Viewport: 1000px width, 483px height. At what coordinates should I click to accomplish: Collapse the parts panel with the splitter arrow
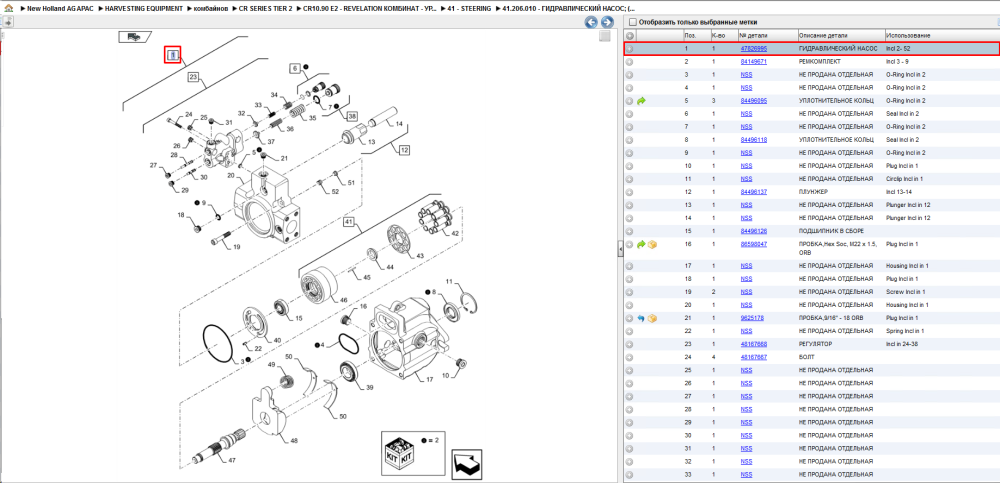pyautogui.click(x=620, y=251)
